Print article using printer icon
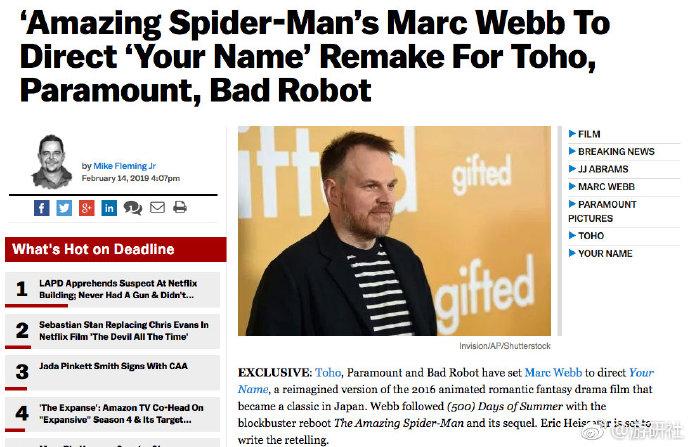690x447 pixels. pyautogui.click(x=180, y=207)
